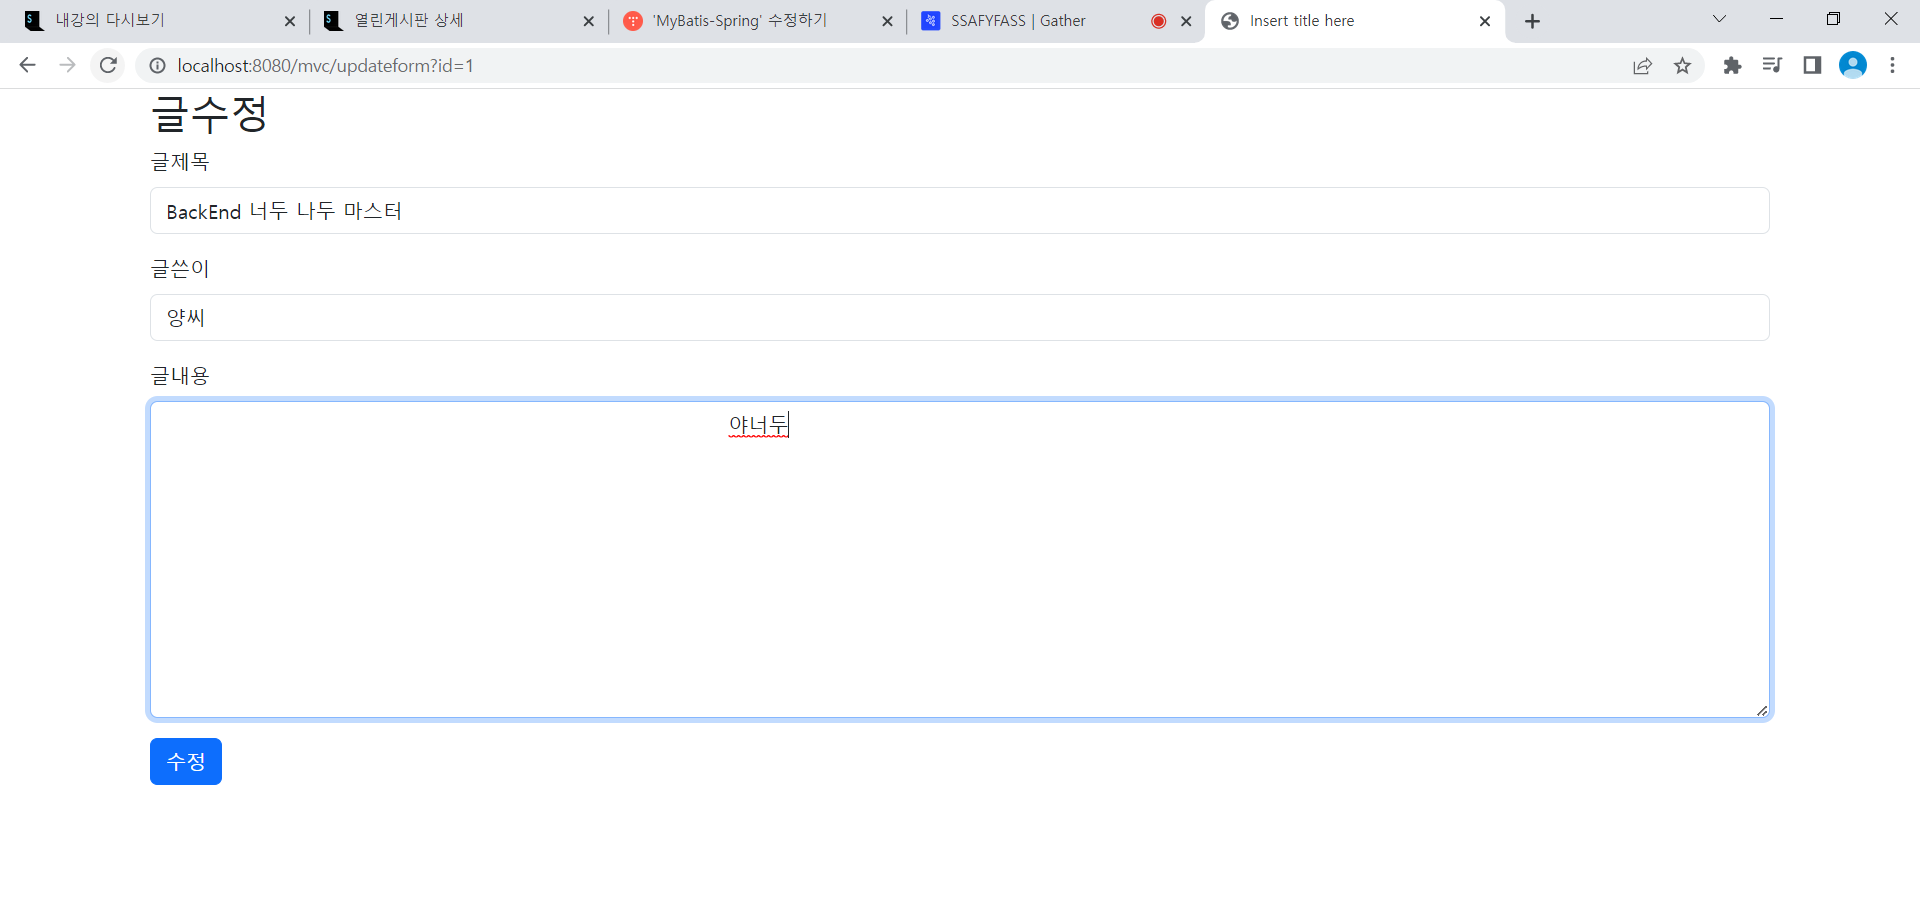Open the Chrome three-dot menu
Screen dimensions: 1920x915
click(x=1892, y=65)
